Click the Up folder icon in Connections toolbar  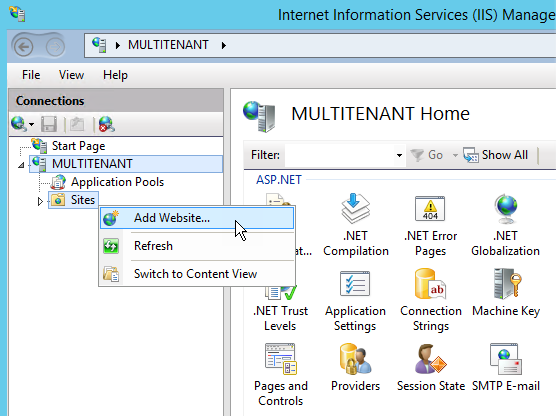coord(77,124)
